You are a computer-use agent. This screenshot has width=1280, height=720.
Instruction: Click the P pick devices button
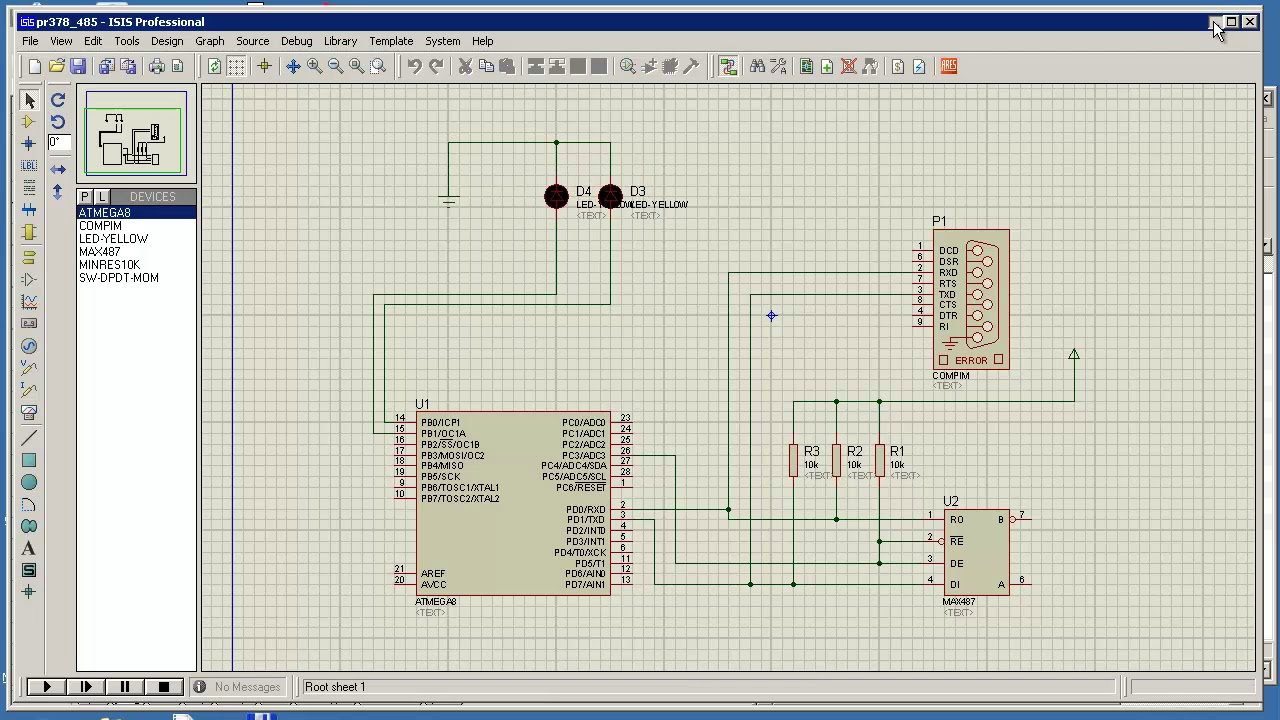pyautogui.click(x=85, y=197)
